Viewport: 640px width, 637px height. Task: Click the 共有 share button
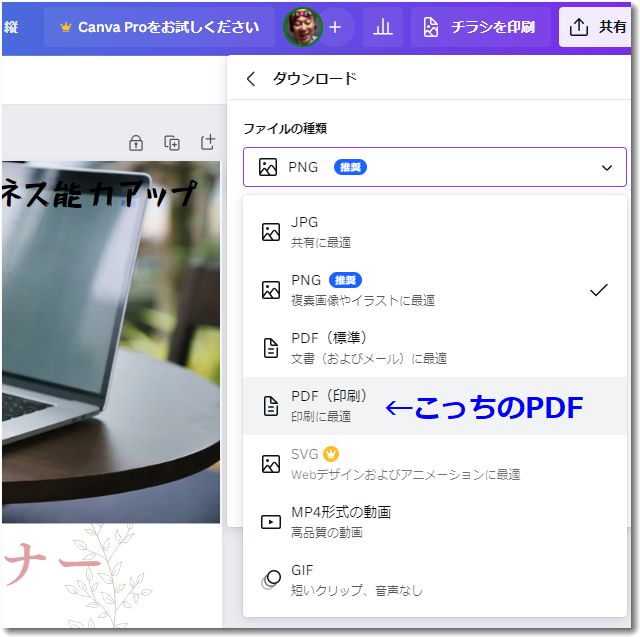tap(598, 27)
